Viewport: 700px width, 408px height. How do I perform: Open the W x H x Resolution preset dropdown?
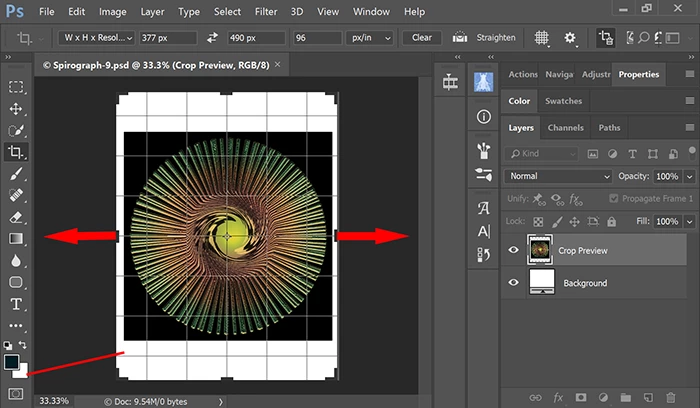coord(96,38)
